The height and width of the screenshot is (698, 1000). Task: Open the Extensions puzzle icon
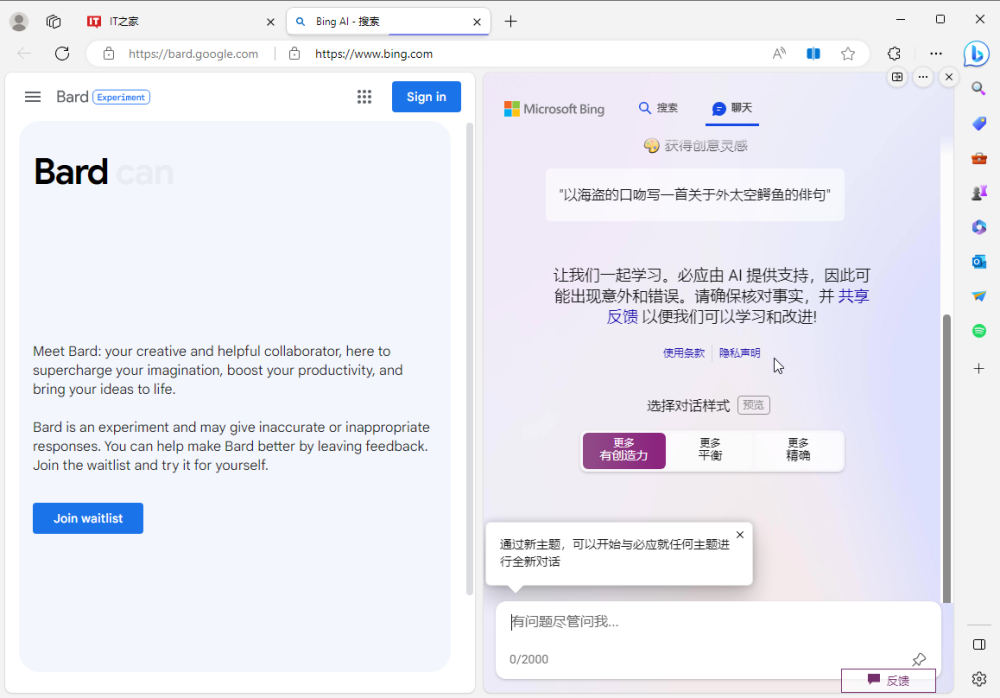(894, 54)
